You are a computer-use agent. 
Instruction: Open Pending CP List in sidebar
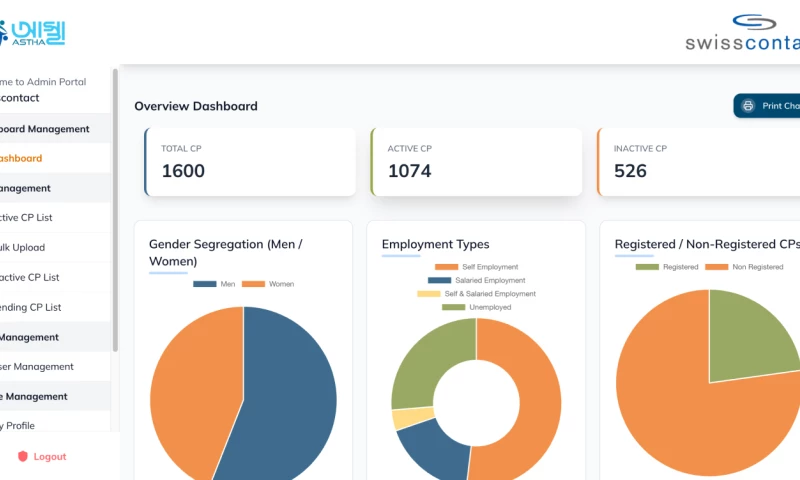click(x=55, y=307)
